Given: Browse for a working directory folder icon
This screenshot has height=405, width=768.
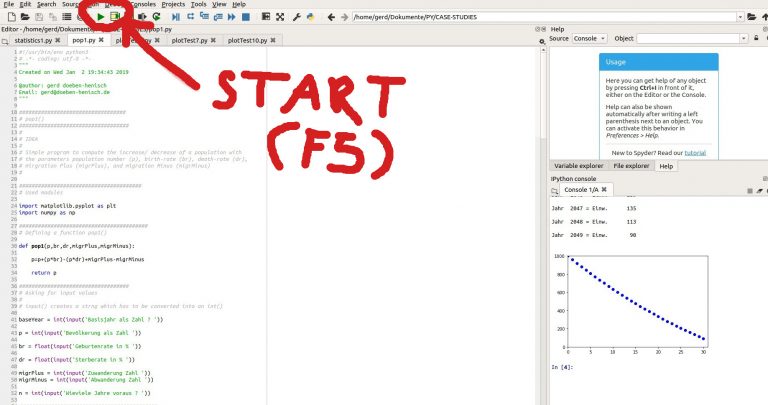Looking at the screenshot, I should pyautogui.click(x=752, y=17).
